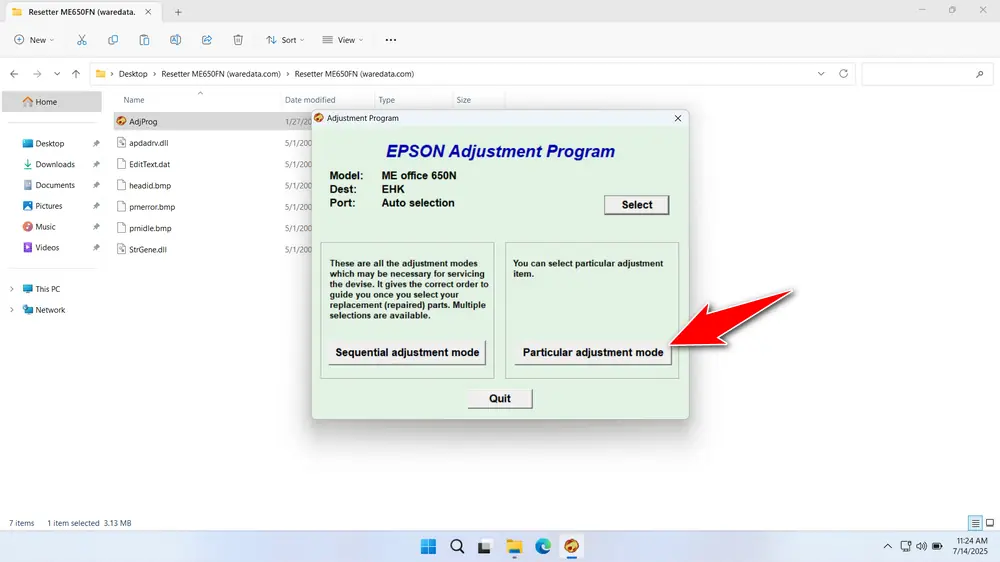Screen dimensions: 1000x562
Task: Cut the selected file using scissors icon
Action: 82,40
